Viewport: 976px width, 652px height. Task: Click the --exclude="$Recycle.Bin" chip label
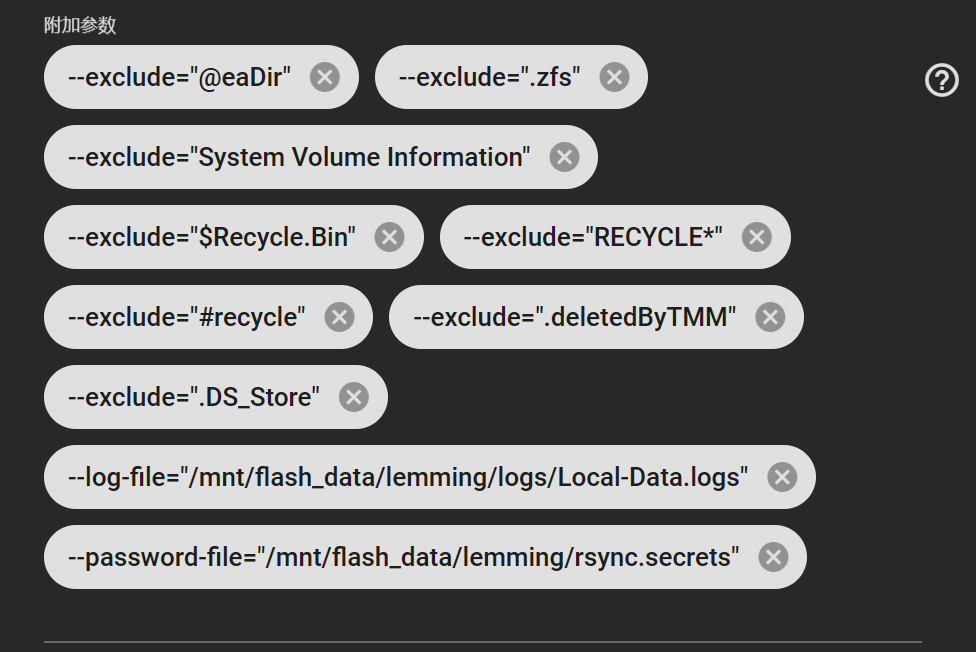(x=212, y=237)
